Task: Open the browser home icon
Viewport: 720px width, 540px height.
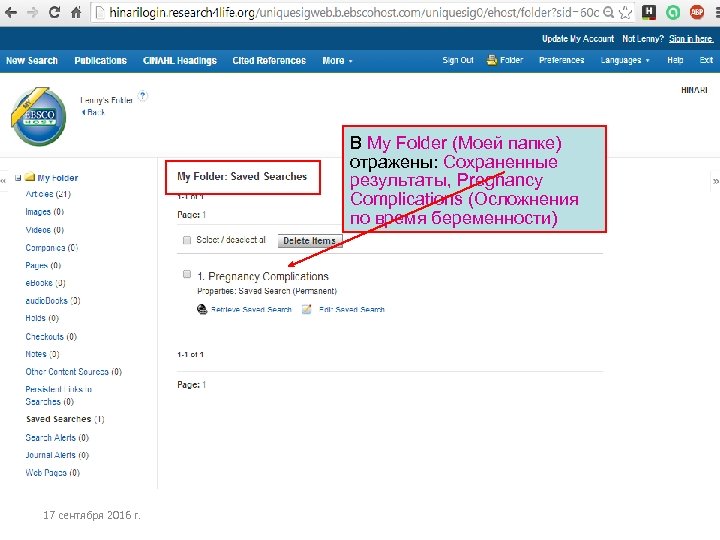Action: point(76,12)
